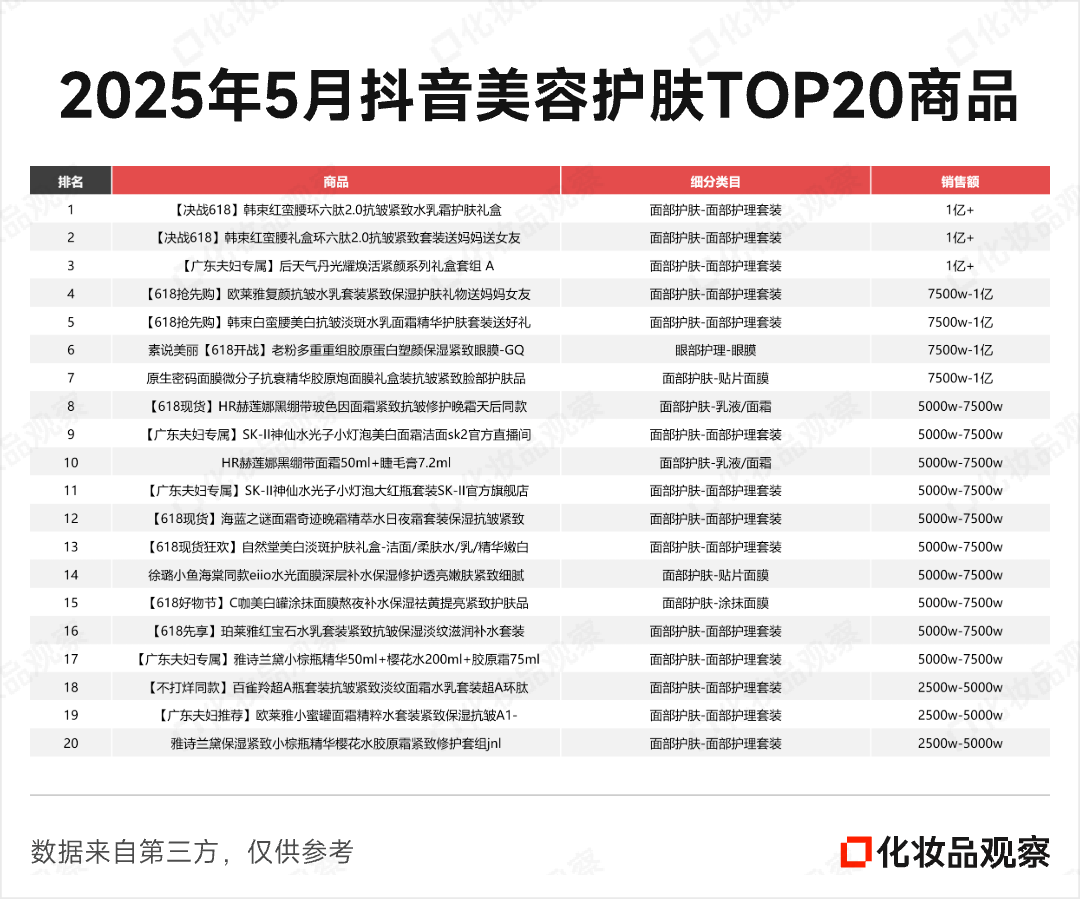Select rank 1 韩束红蛮腰 product row
Image resolution: width=1080 pixels, height=899 pixels.
coord(540,210)
